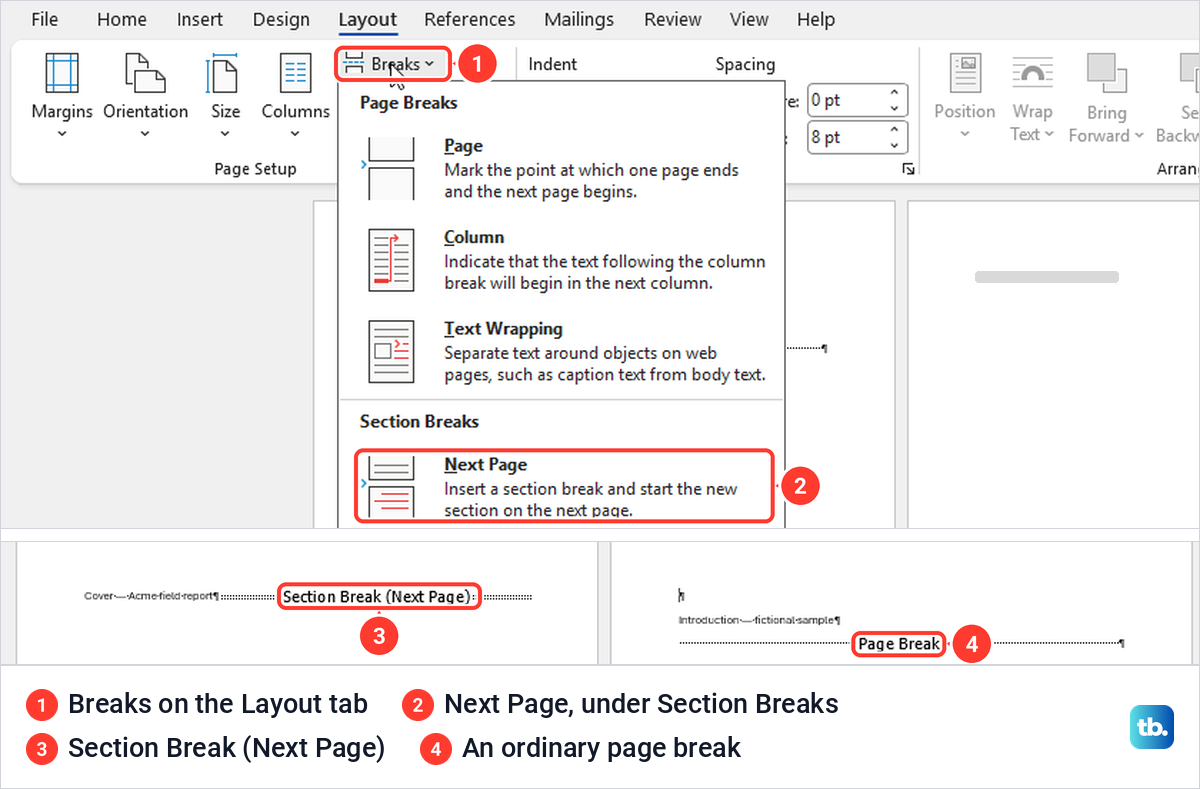Expand the Size dropdown arrow
The image size is (1200, 789).
226,134
